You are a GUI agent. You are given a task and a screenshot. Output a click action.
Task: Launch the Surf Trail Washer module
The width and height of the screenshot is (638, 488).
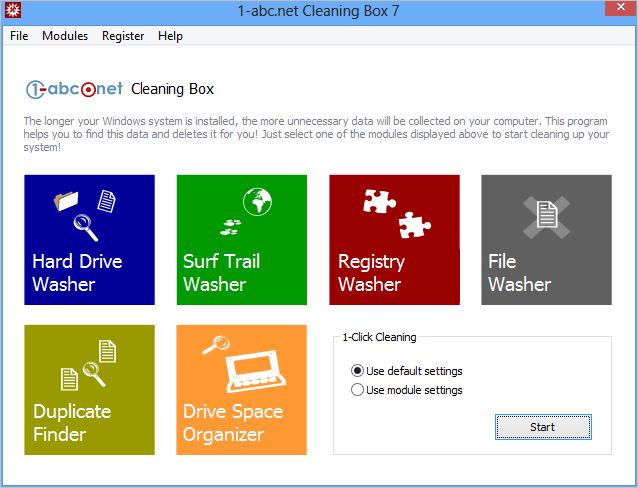241,240
